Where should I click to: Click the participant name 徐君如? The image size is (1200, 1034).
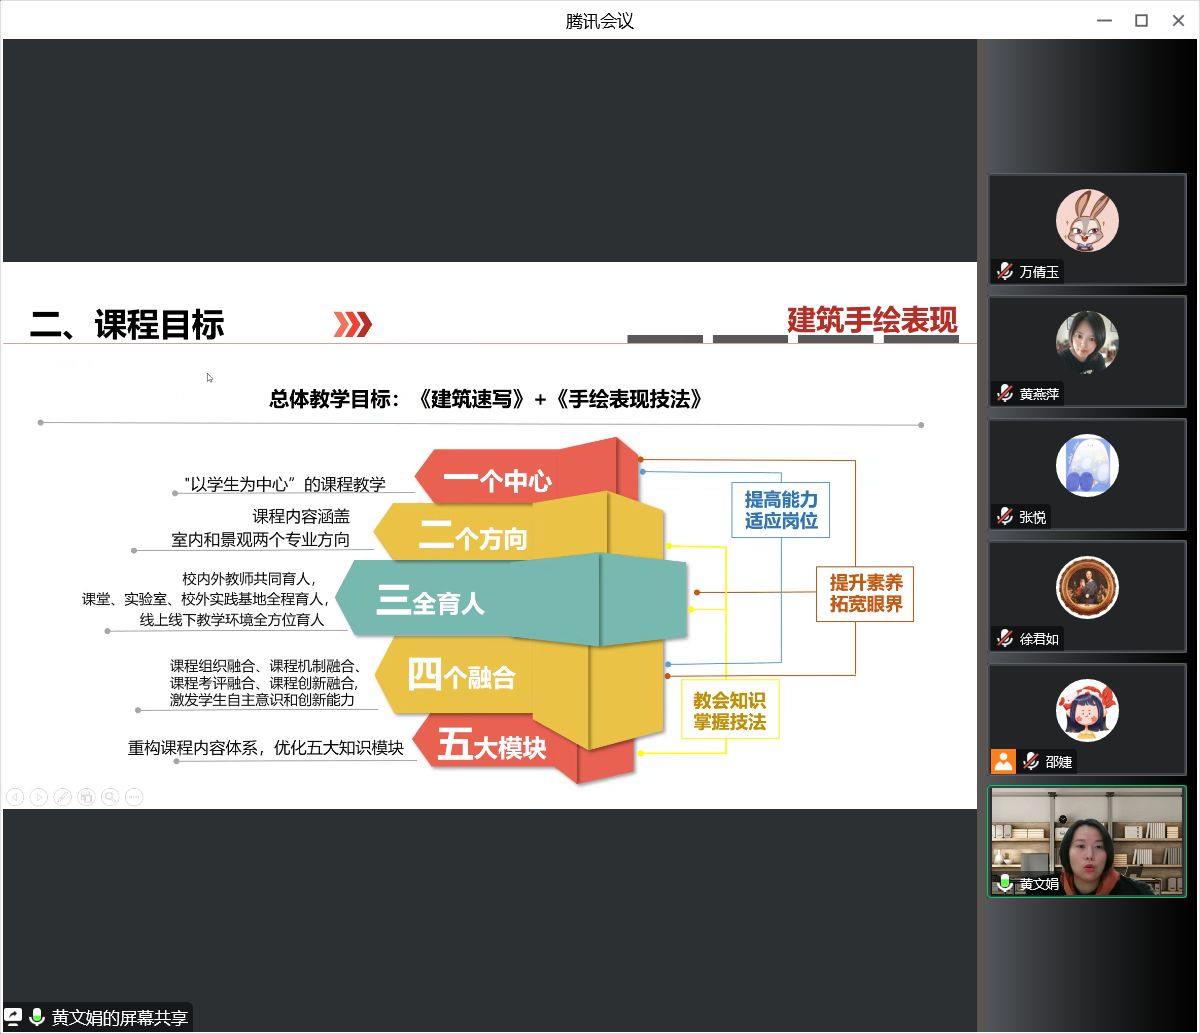[x=1039, y=640]
